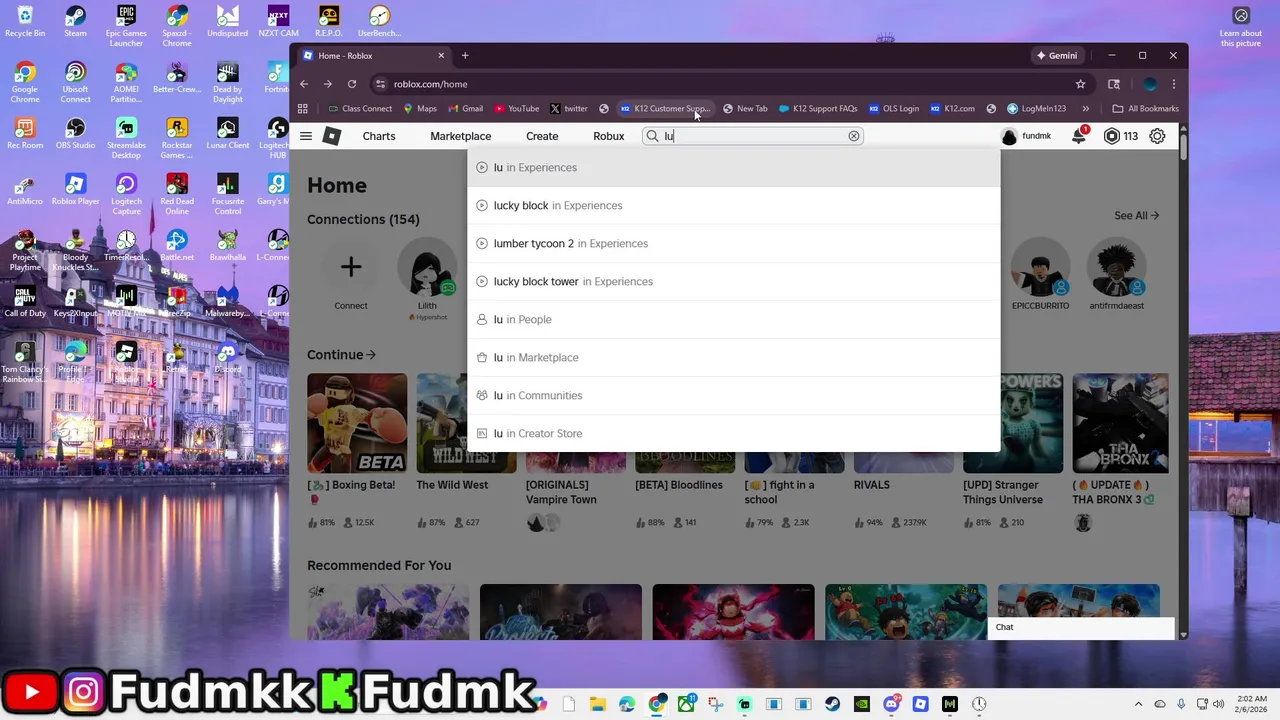Open the Chrome apps grid in bookmarks bar
This screenshot has width=1280, height=720.
(303, 108)
